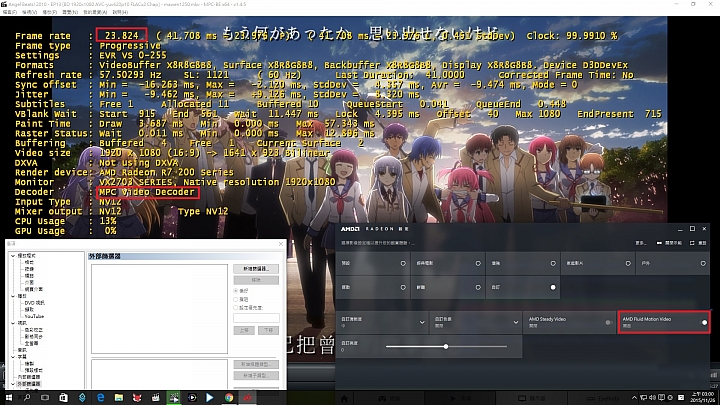Open the taskbar clock and date
The width and height of the screenshot is (720, 405).
703,398
